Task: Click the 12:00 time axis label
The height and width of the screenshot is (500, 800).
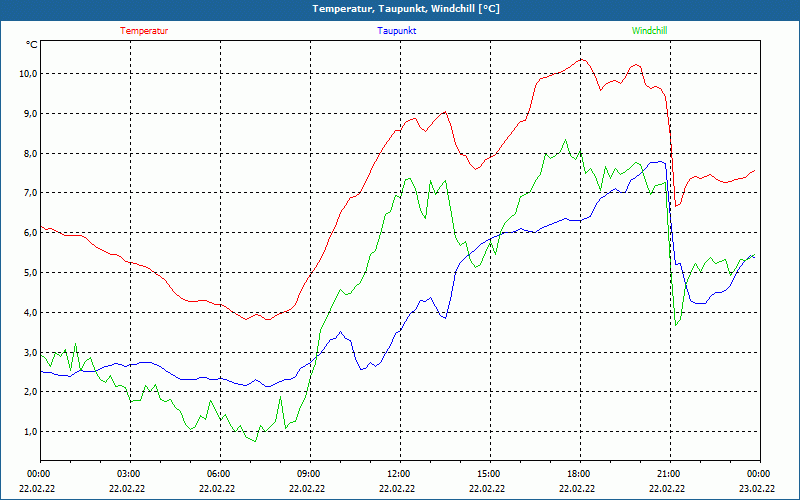Action: (x=400, y=474)
